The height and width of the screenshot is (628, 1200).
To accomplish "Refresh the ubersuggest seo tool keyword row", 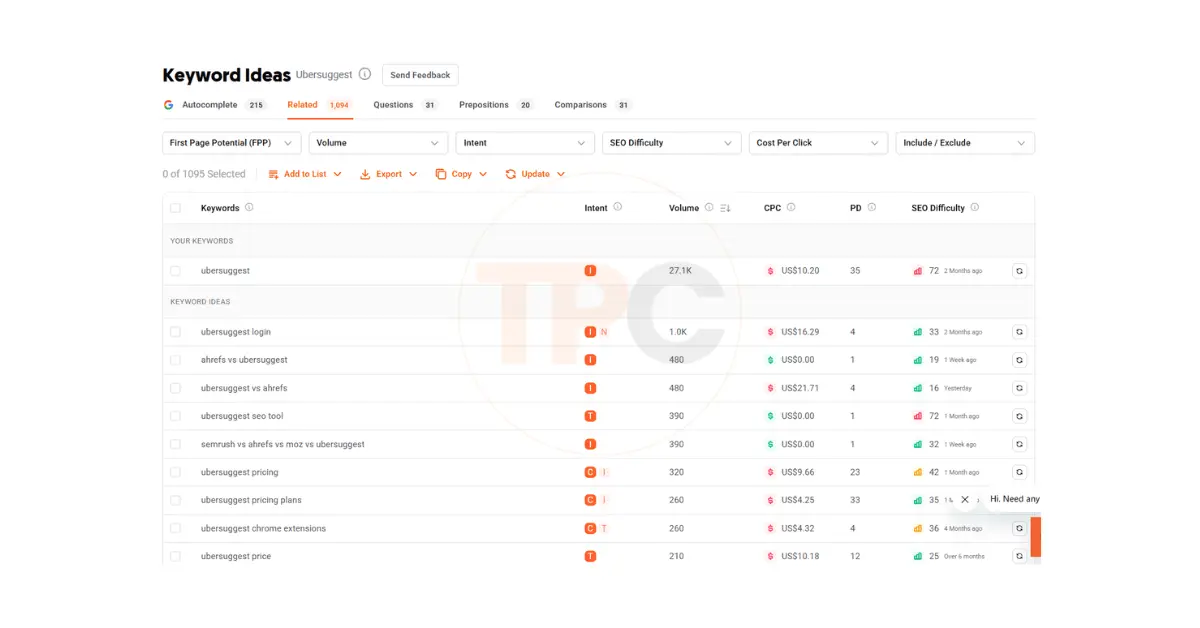I will click(x=1019, y=416).
